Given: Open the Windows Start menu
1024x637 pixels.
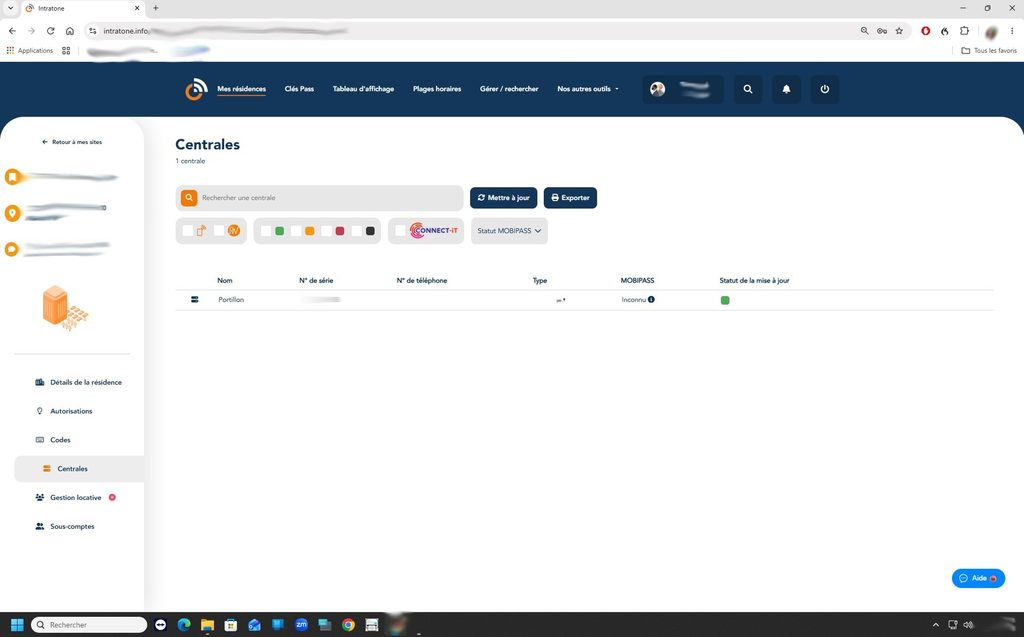Looking at the screenshot, I should (17, 625).
